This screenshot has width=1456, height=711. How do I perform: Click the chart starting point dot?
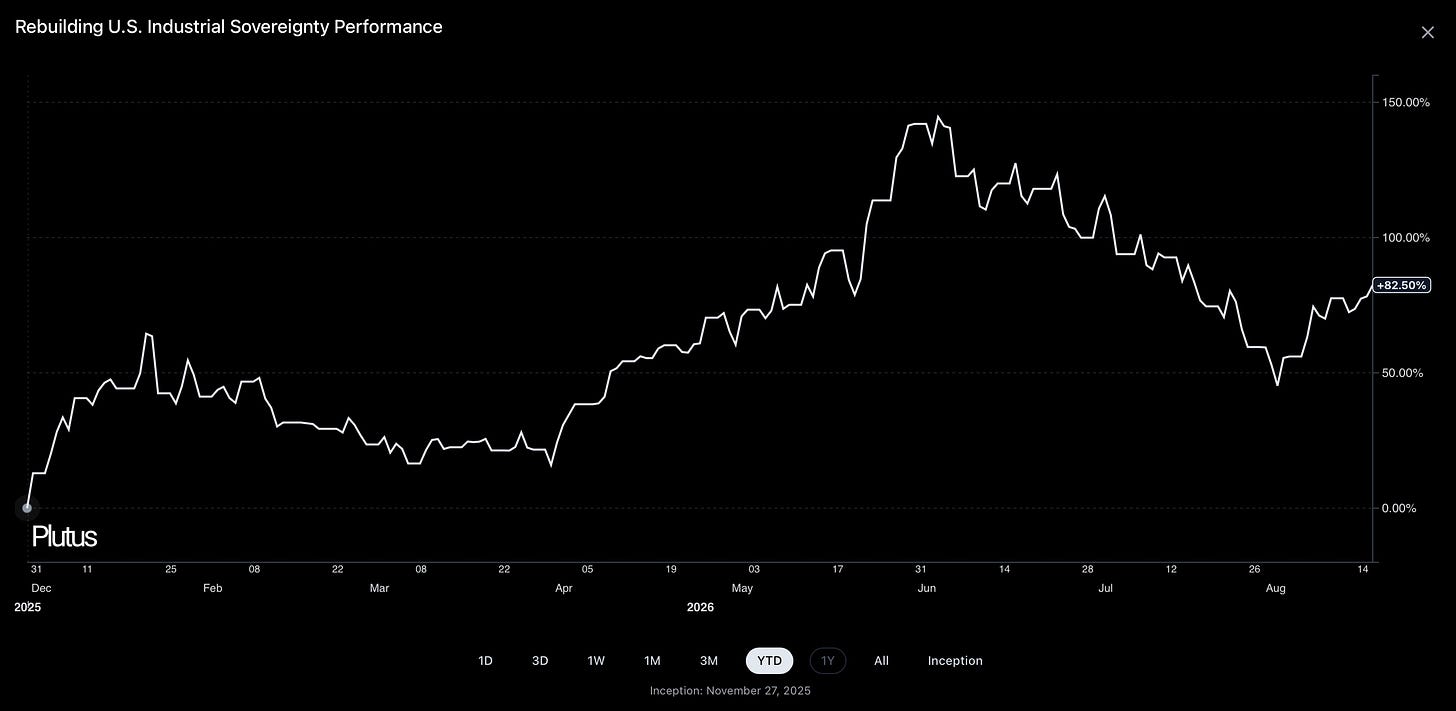(x=27, y=508)
